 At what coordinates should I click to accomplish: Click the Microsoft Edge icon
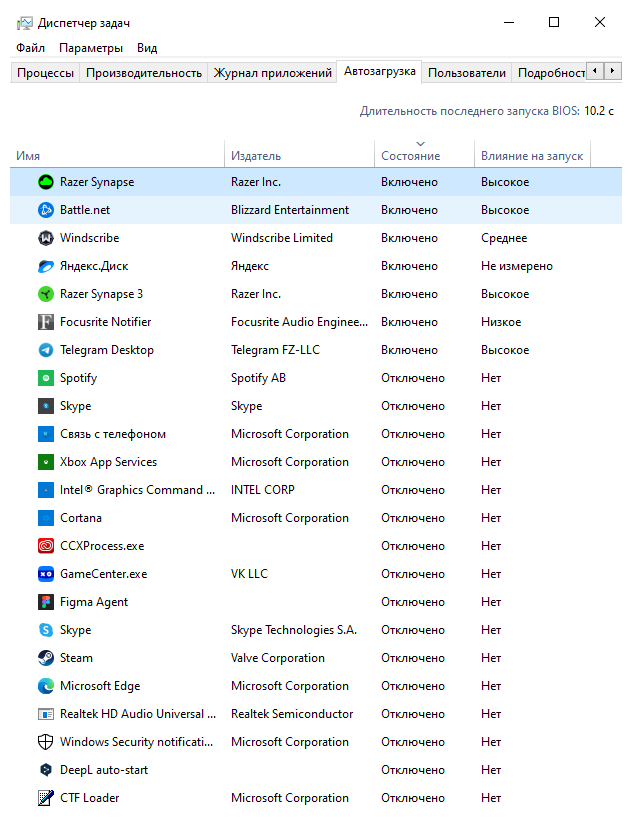click(x=46, y=686)
